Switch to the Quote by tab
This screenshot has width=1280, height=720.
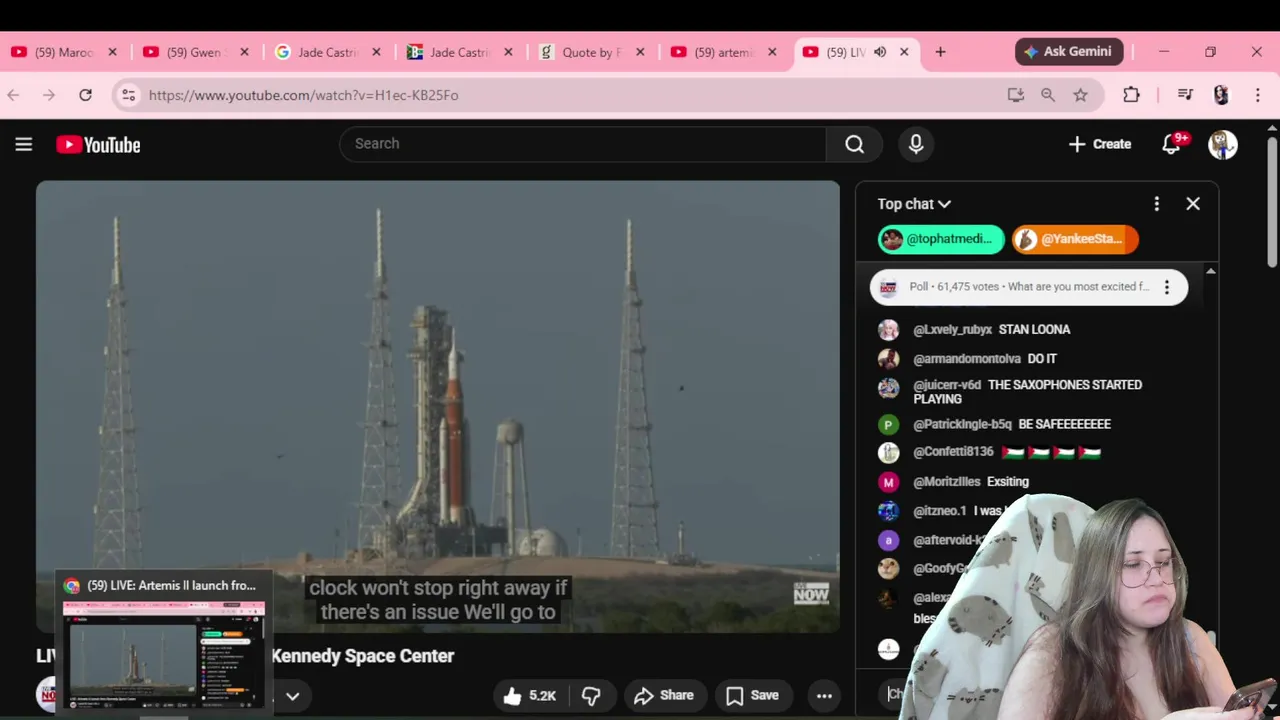(592, 52)
